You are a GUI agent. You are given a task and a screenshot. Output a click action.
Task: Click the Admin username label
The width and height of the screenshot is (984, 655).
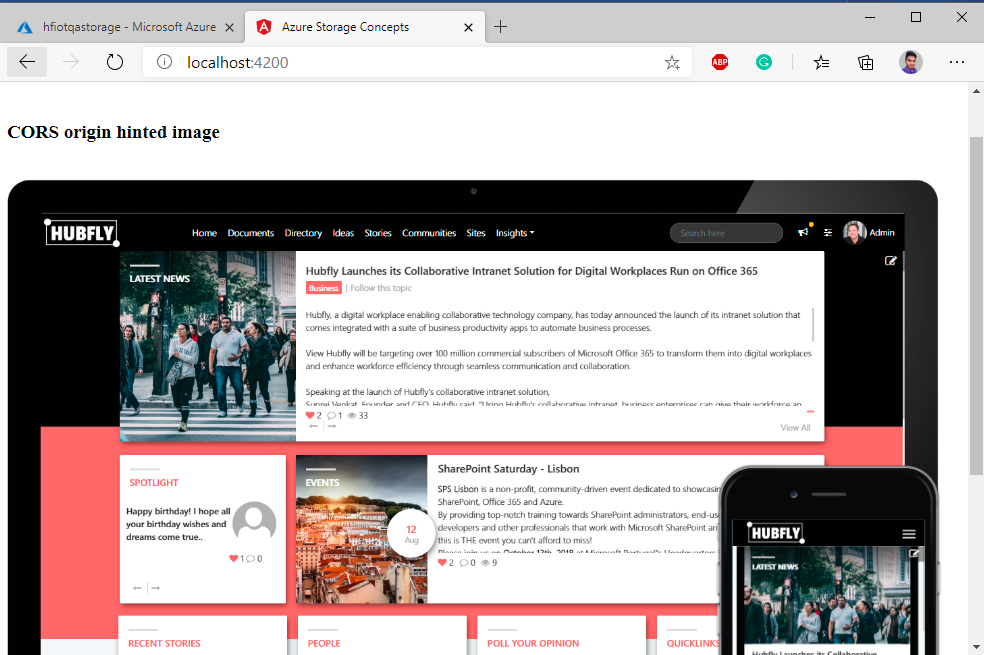882,232
